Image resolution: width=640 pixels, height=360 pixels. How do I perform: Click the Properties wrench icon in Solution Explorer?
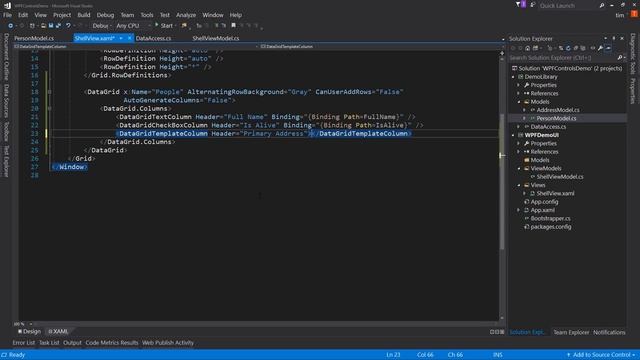click(600, 48)
